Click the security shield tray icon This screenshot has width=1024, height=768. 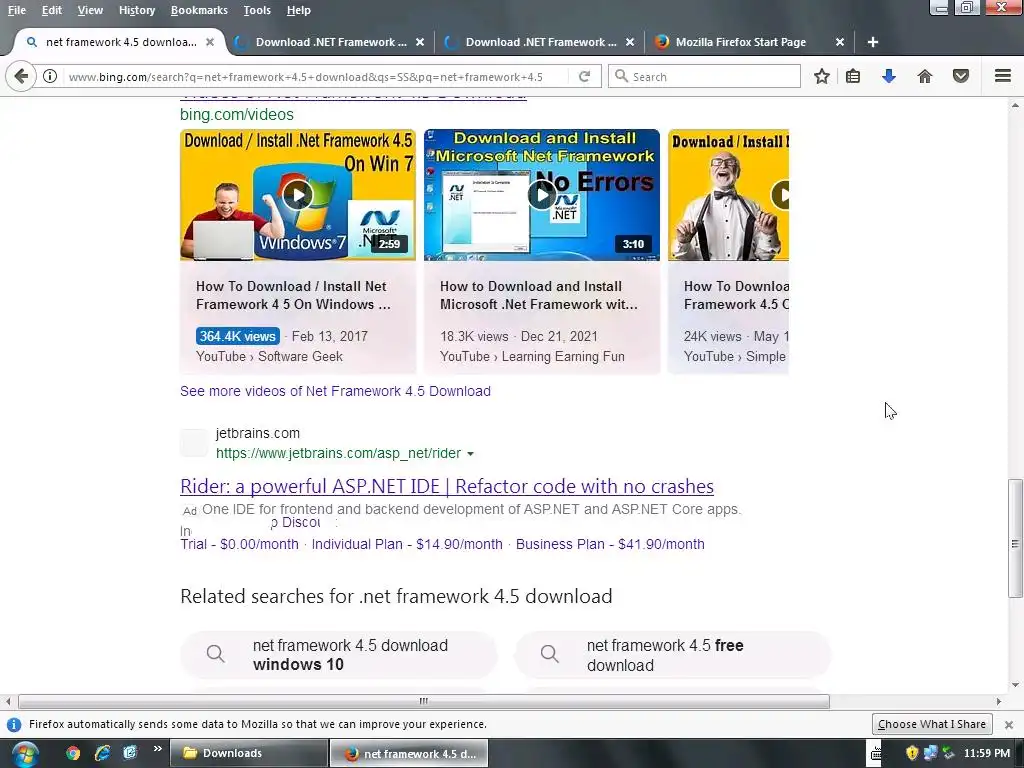point(912,753)
